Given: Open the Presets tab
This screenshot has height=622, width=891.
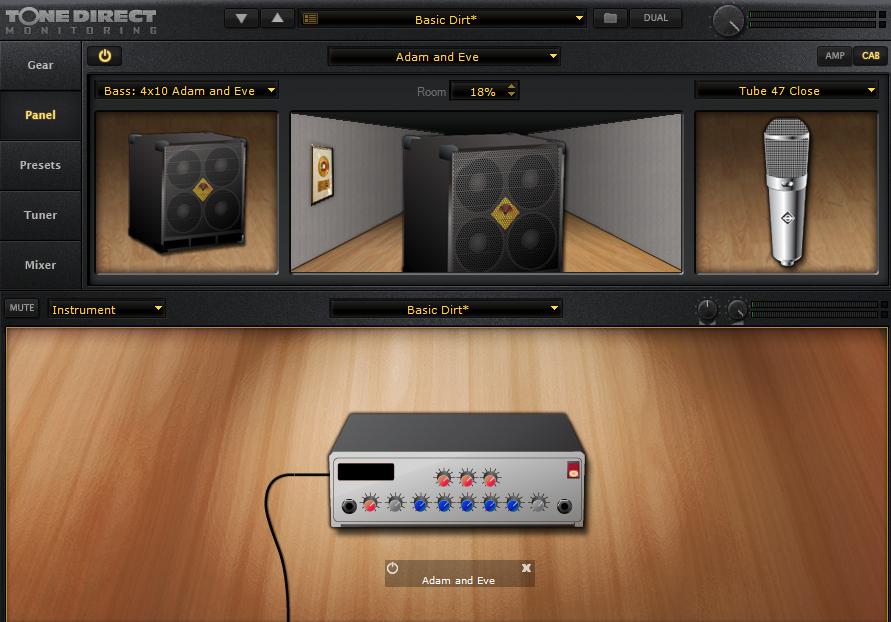Looking at the screenshot, I should pos(40,165).
